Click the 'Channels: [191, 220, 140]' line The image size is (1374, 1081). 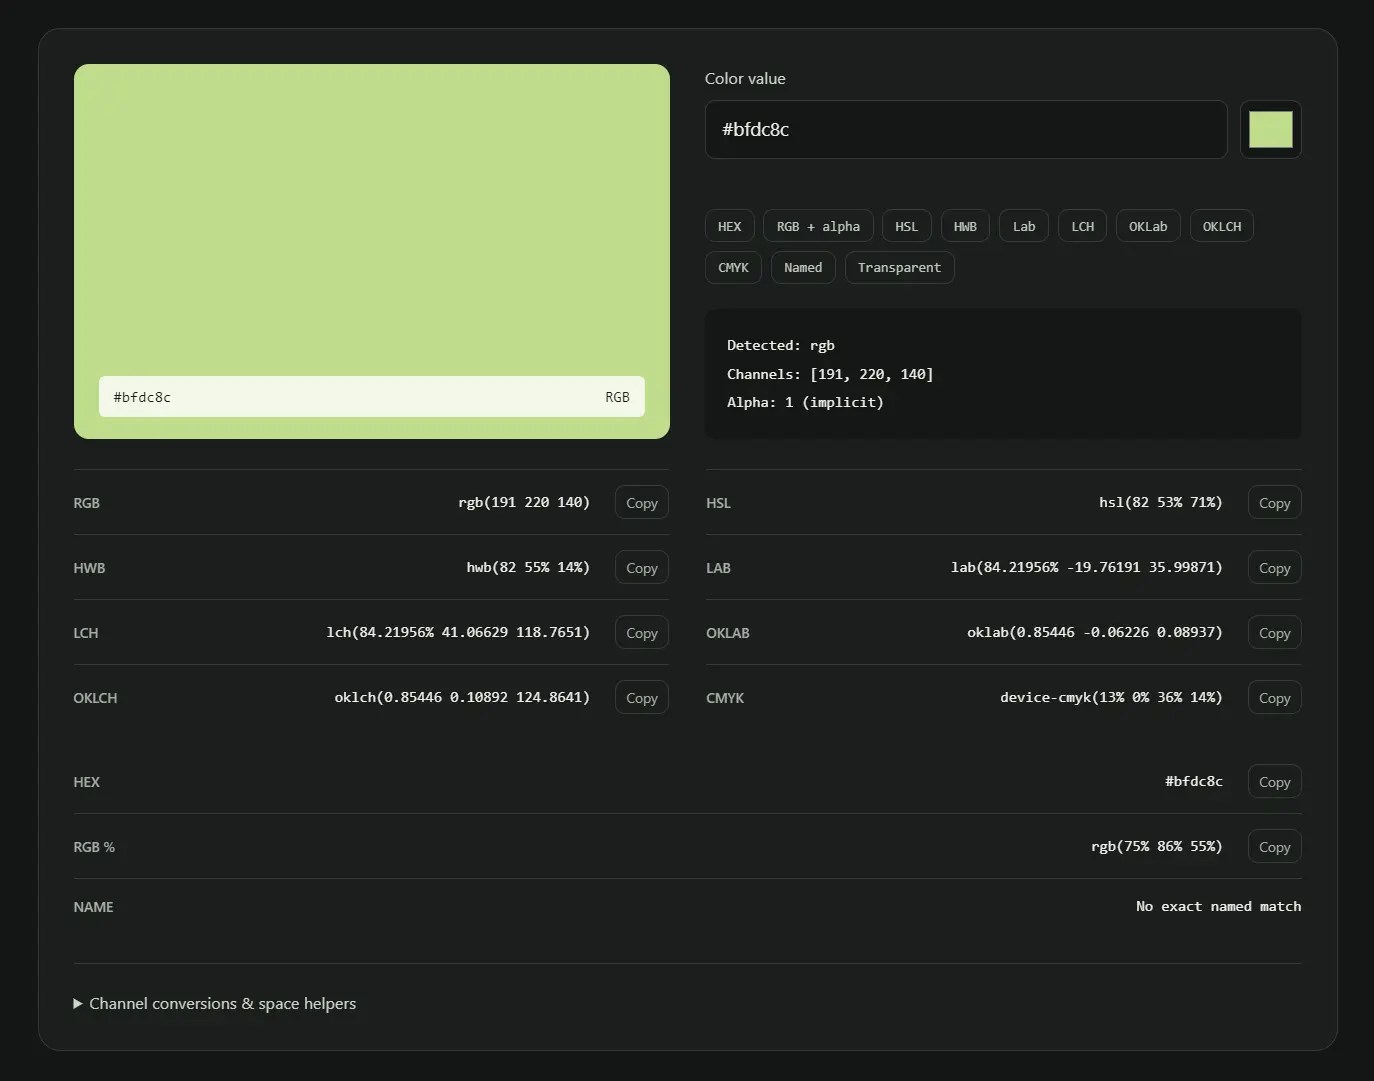[830, 374]
